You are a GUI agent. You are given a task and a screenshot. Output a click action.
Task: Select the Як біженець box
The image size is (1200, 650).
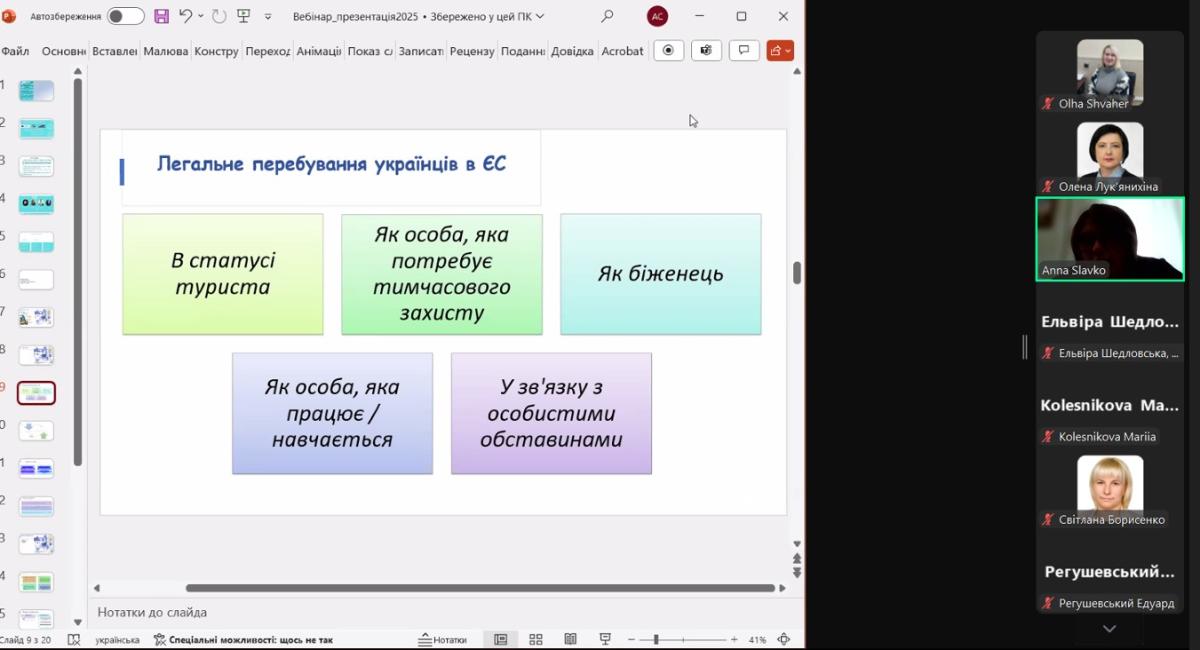[x=661, y=274]
